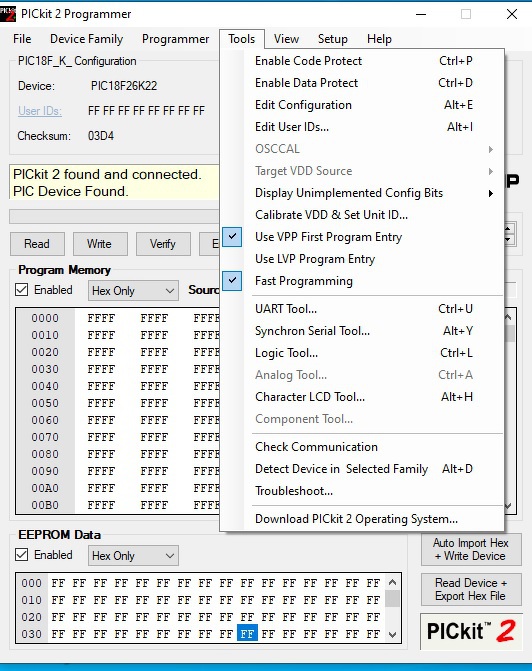532x671 pixels.
Task: Expand OSCCAL submenu arrow
Action: tap(490, 149)
